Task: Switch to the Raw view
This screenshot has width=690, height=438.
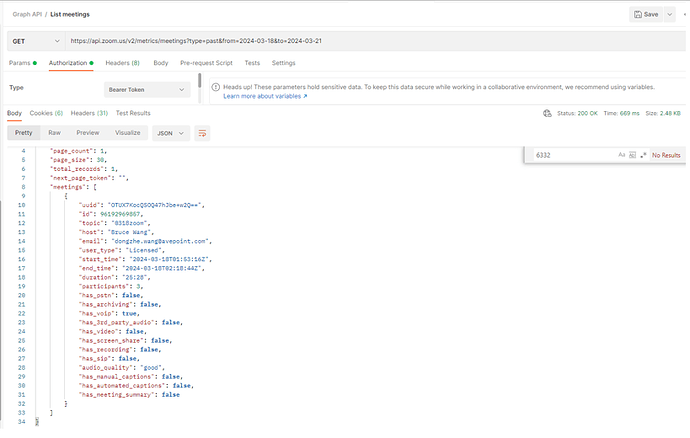Action: point(55,133)
